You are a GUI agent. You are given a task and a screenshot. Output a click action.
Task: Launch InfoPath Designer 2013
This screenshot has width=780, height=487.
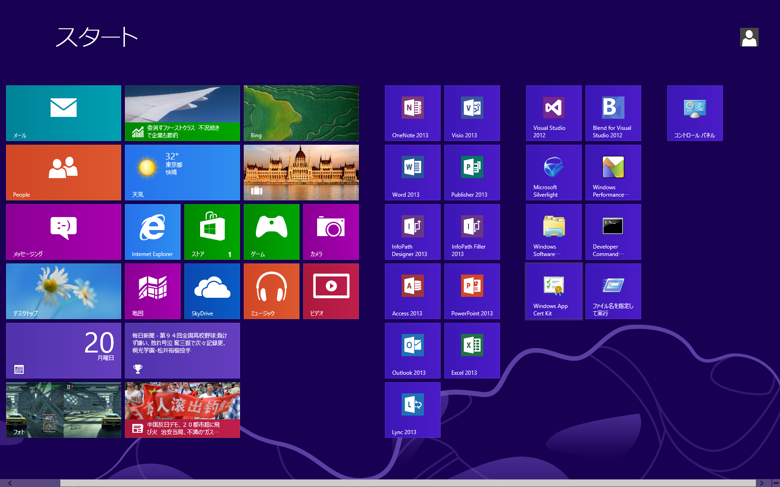coord(412,232)
